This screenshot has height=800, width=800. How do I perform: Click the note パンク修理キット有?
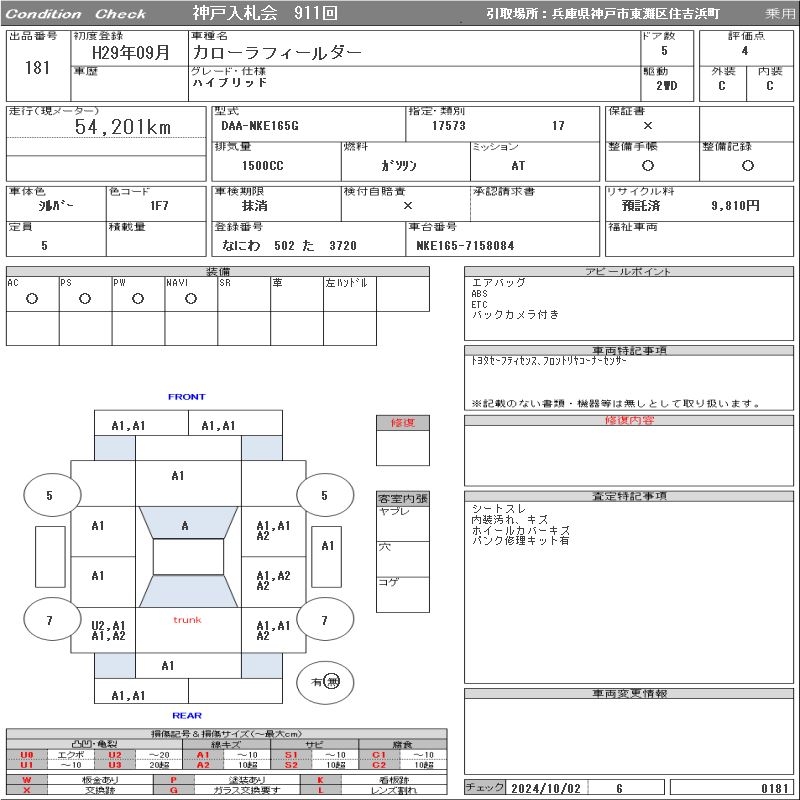tap(520, 541)
